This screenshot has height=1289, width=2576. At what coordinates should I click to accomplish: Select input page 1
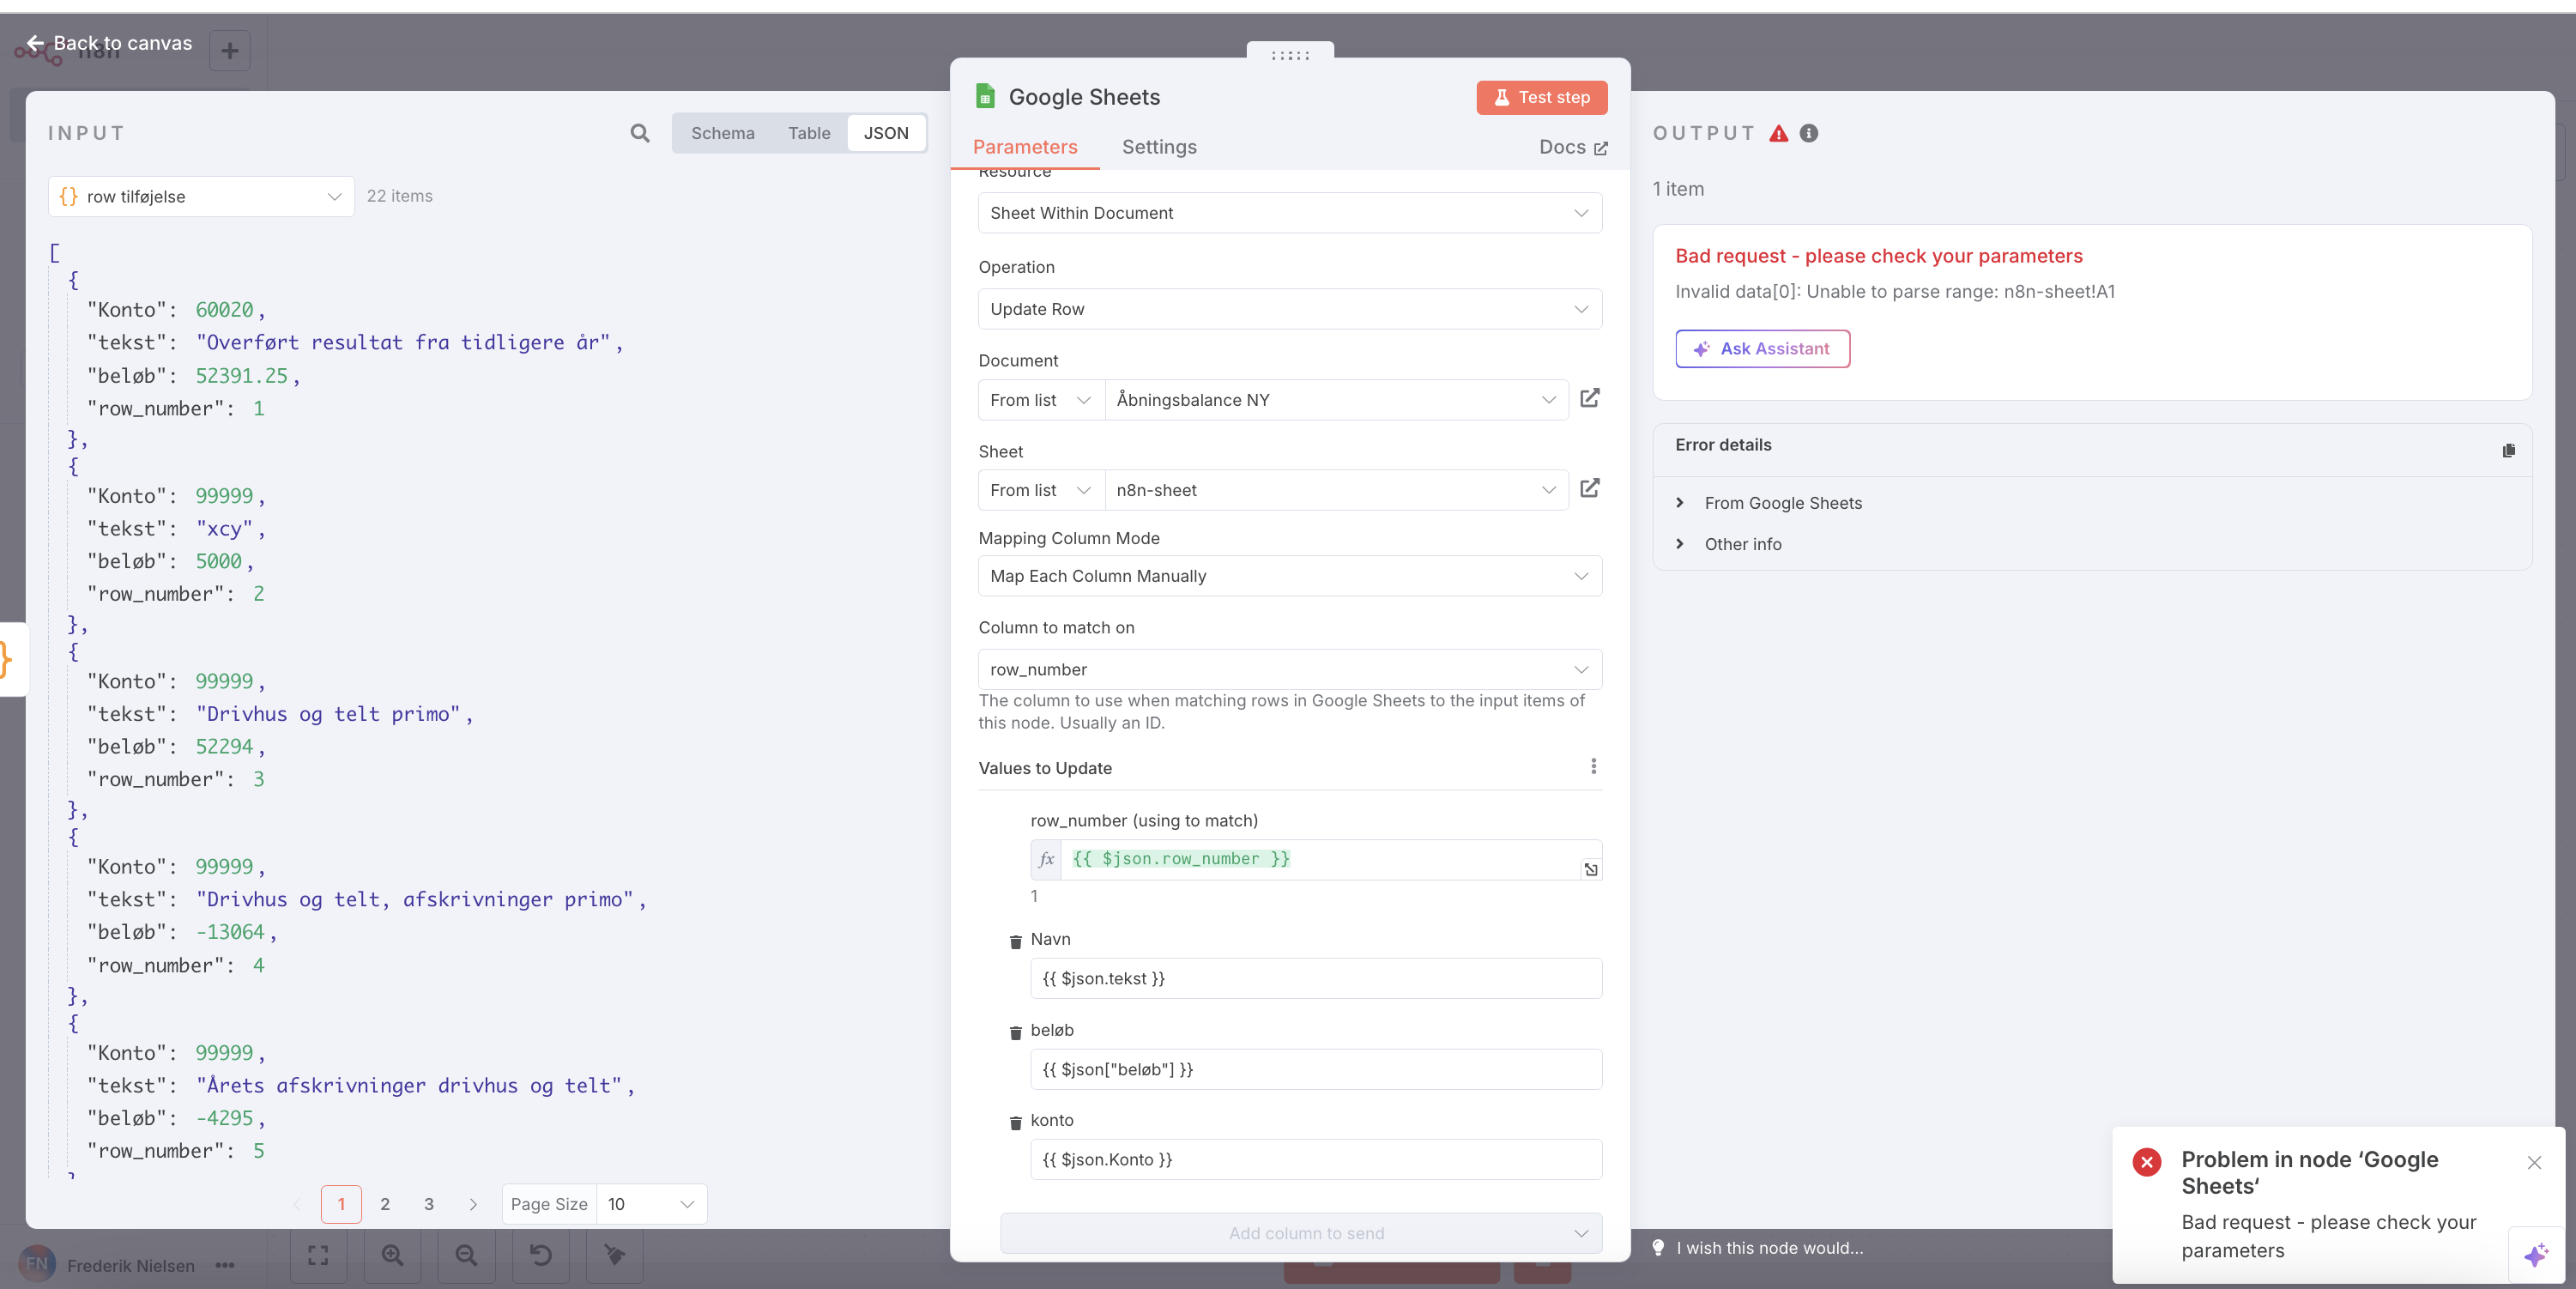point(341,1204)
